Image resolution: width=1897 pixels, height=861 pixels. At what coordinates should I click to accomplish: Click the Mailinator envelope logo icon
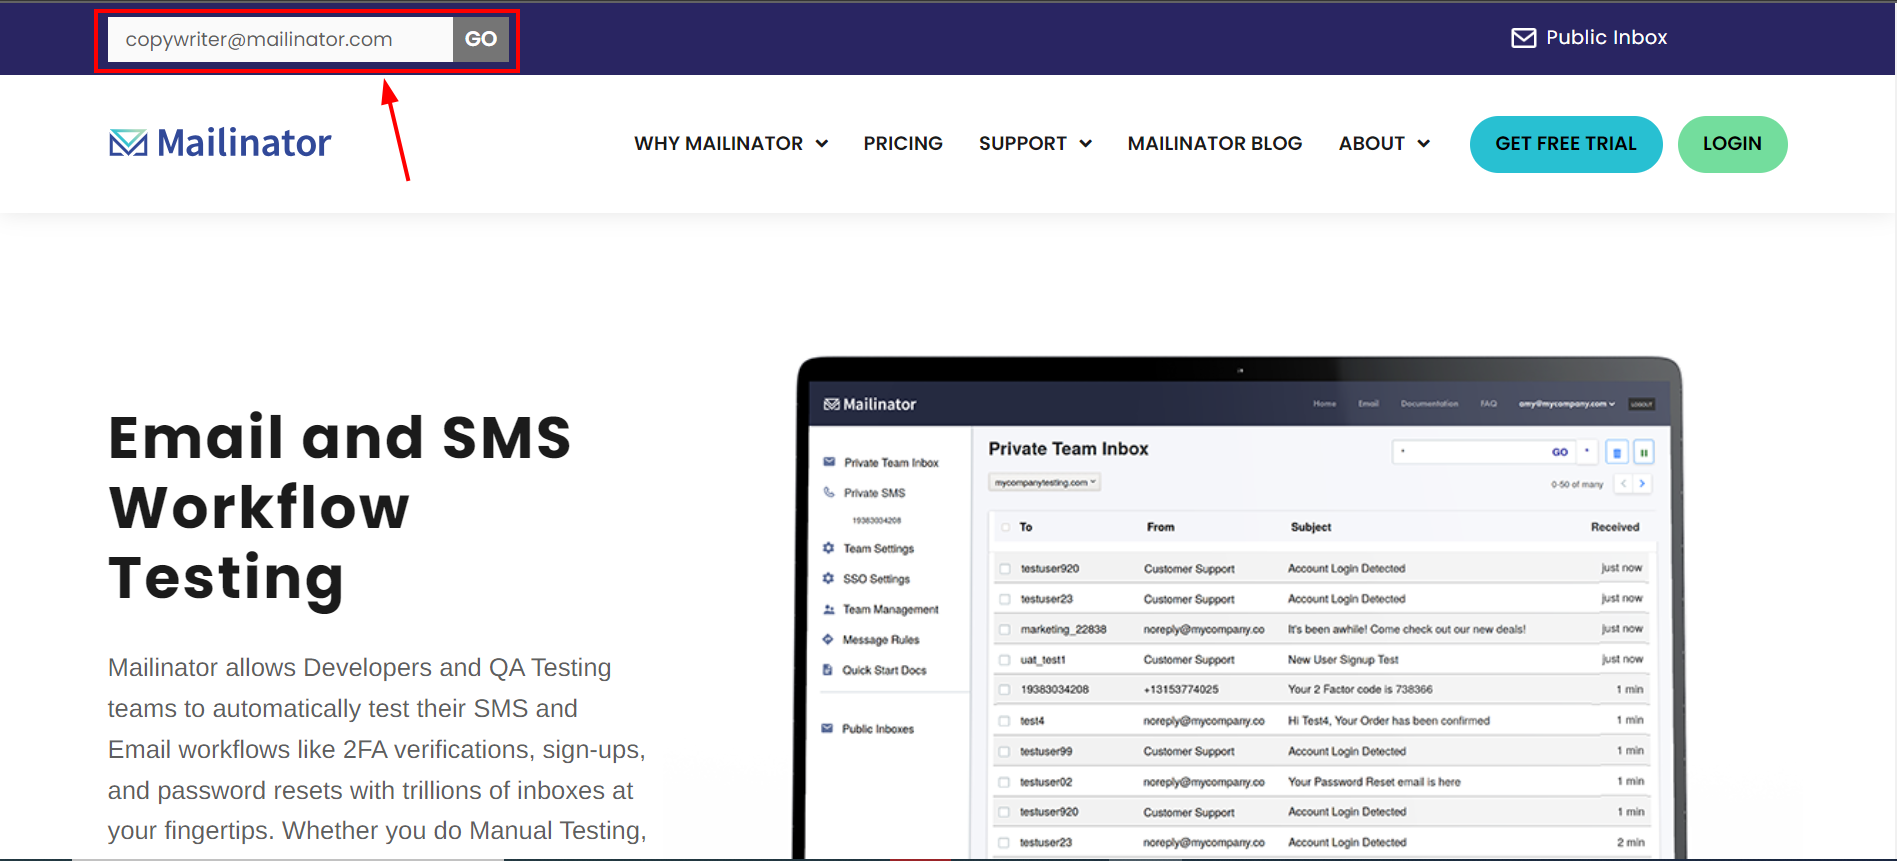tap(128, 143)
